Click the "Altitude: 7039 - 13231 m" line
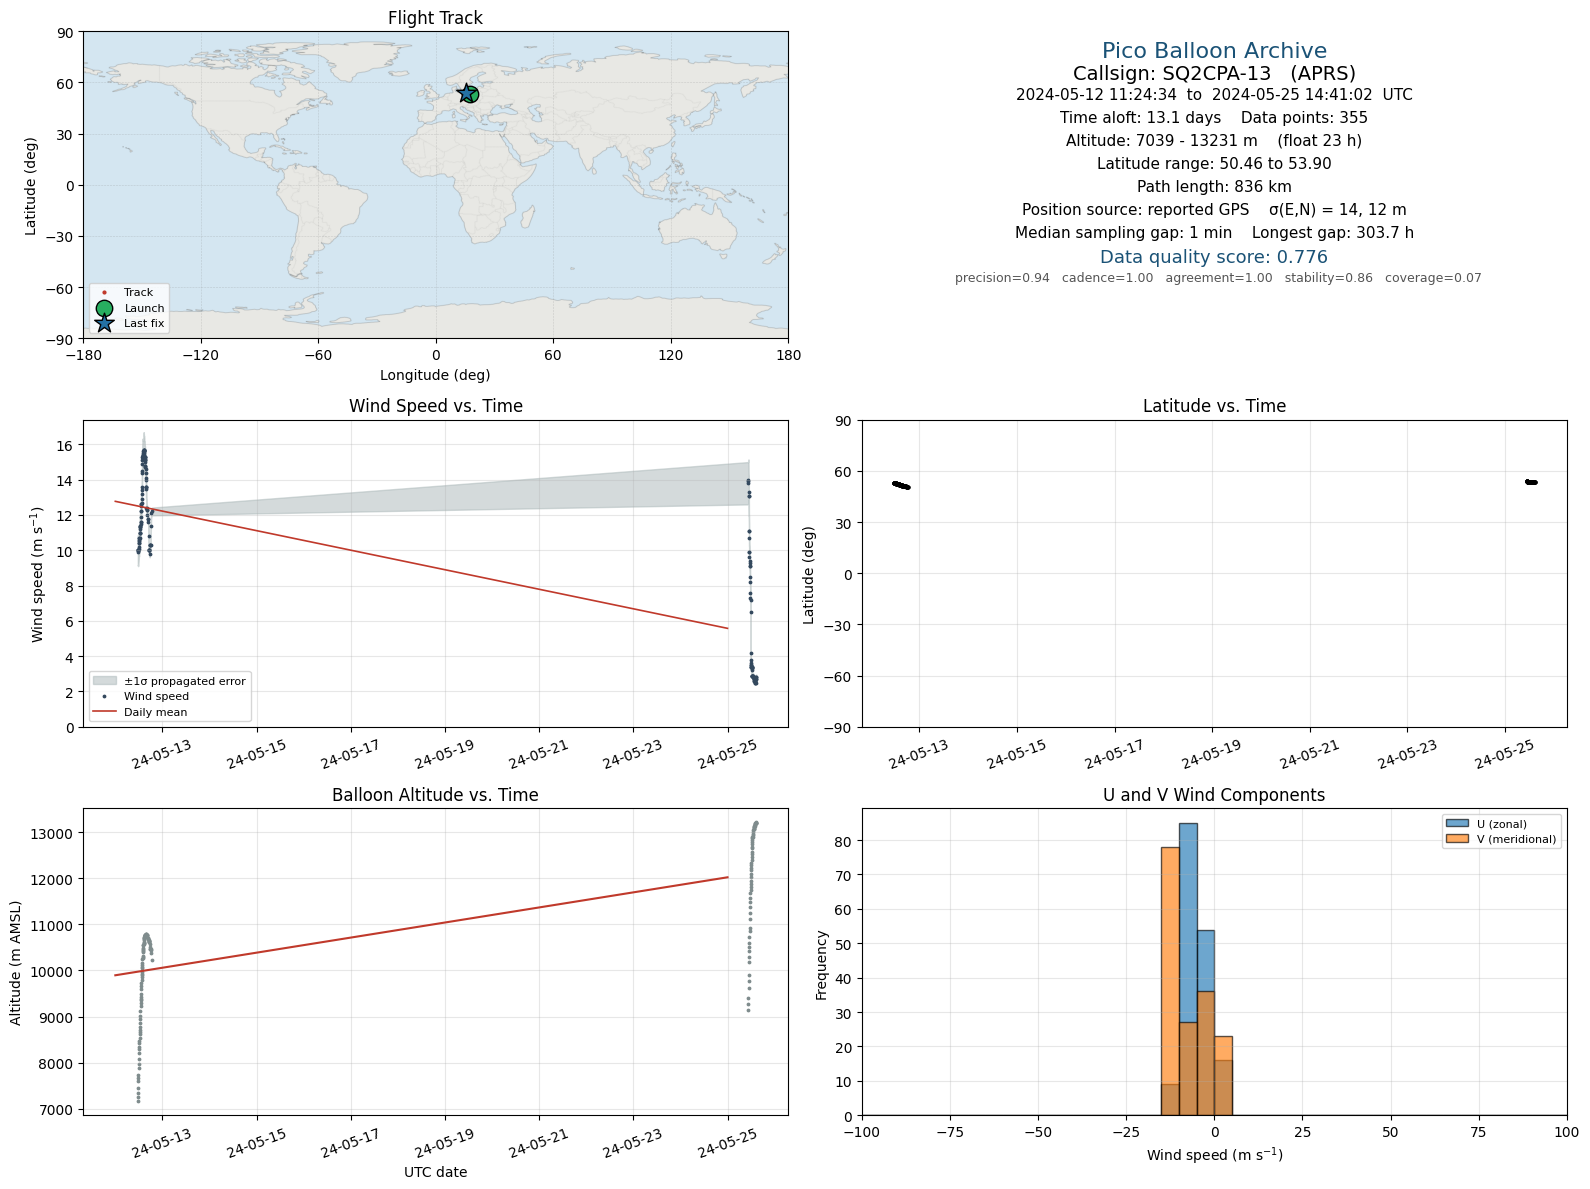 (x=1214, y=141)
